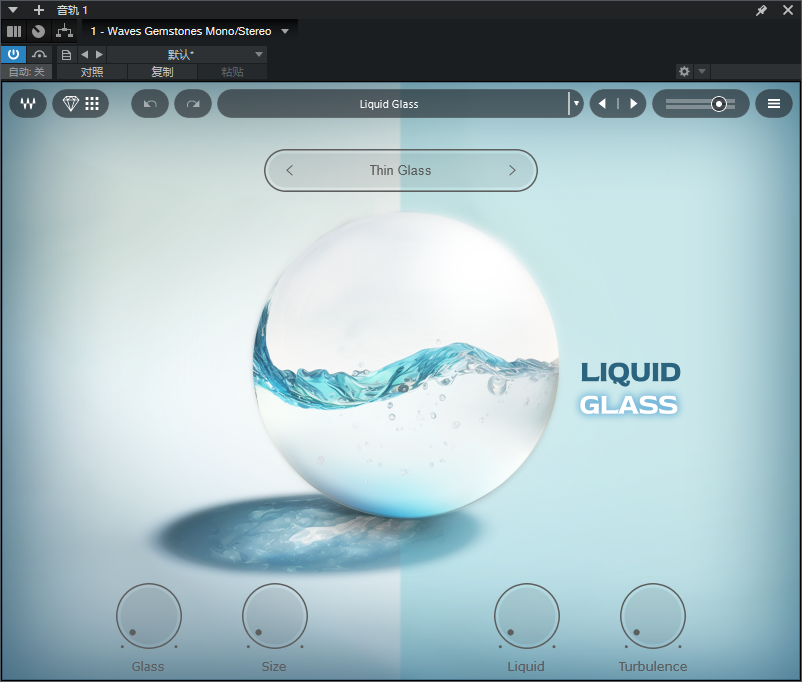Select previous style with left chevron
The height and width of the screenshot is (682, 802).
coord(289,170)
